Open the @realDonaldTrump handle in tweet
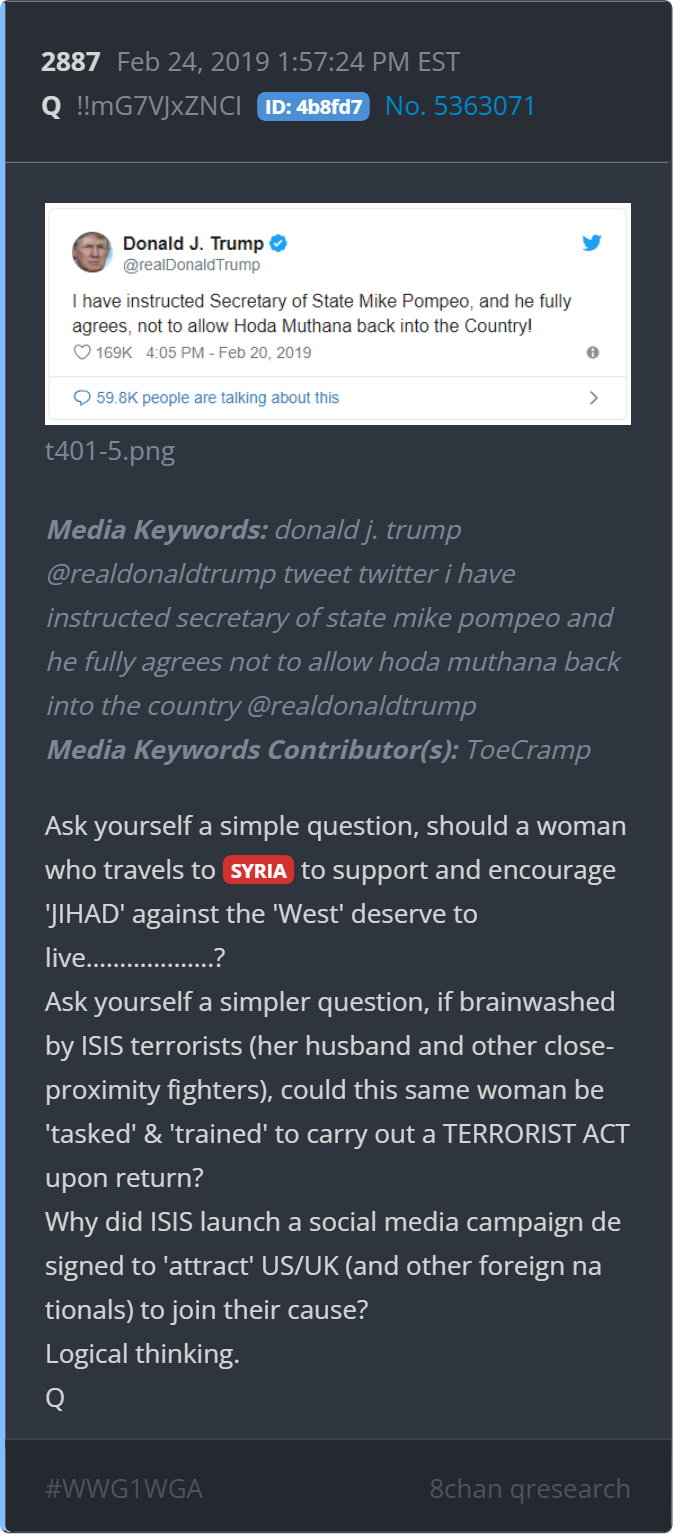The width and height of the screenshot is (674, 1534). [191, 265]
